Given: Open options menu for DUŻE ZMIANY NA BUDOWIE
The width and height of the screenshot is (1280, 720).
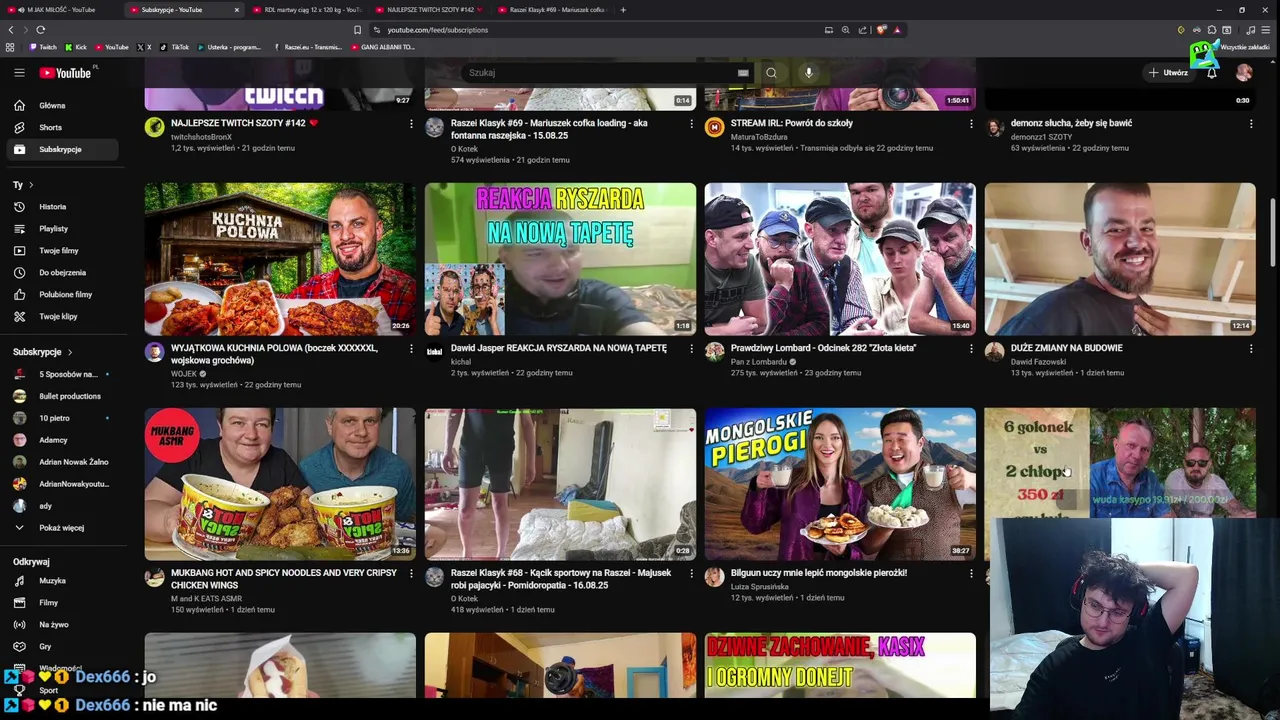Looking at the screenshot, I should (1251, 349).
